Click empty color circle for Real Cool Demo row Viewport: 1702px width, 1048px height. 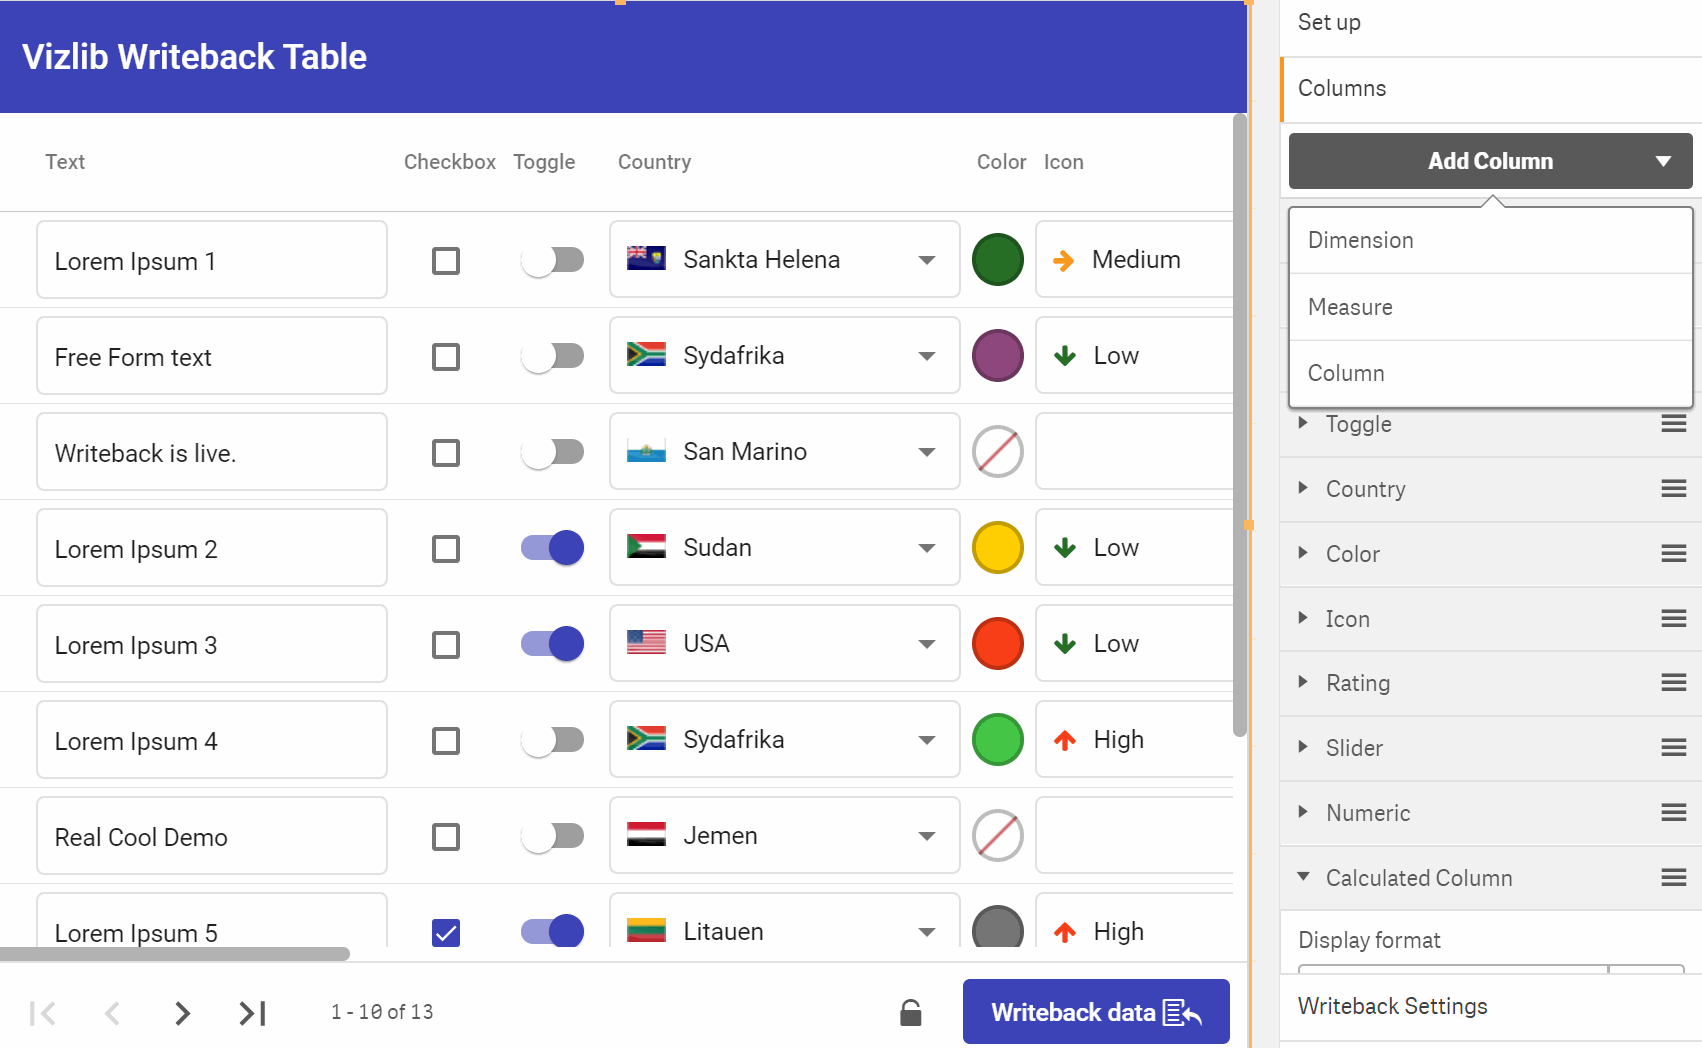998,836
